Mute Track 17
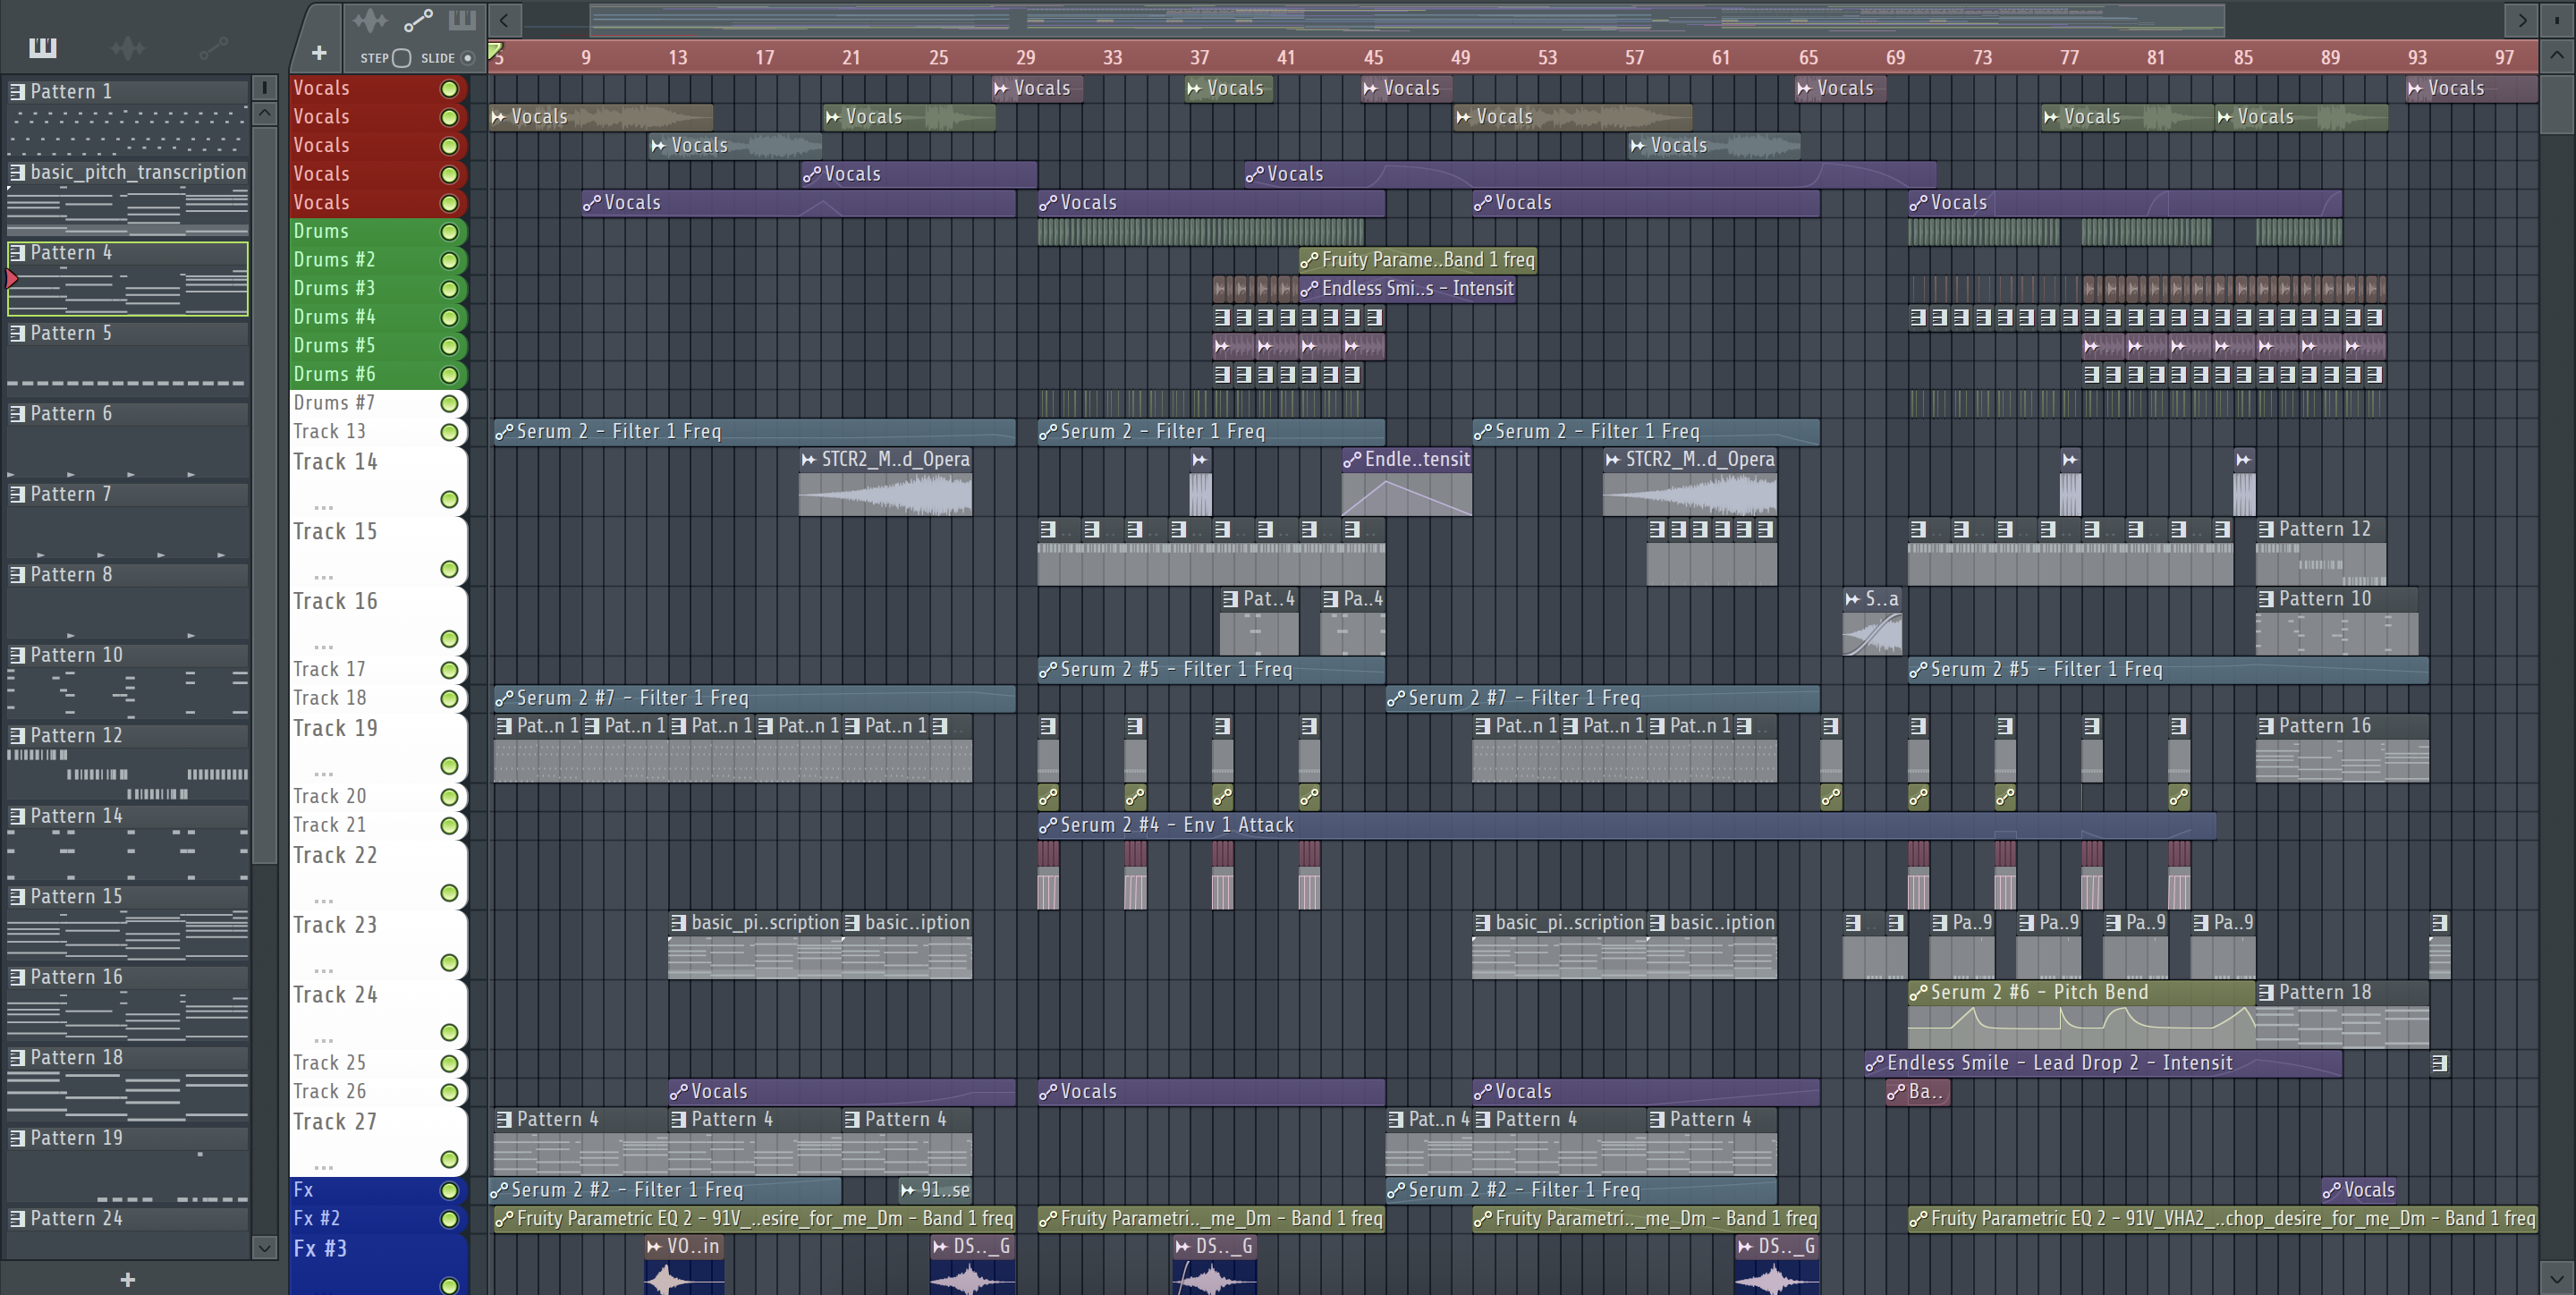 450,670
